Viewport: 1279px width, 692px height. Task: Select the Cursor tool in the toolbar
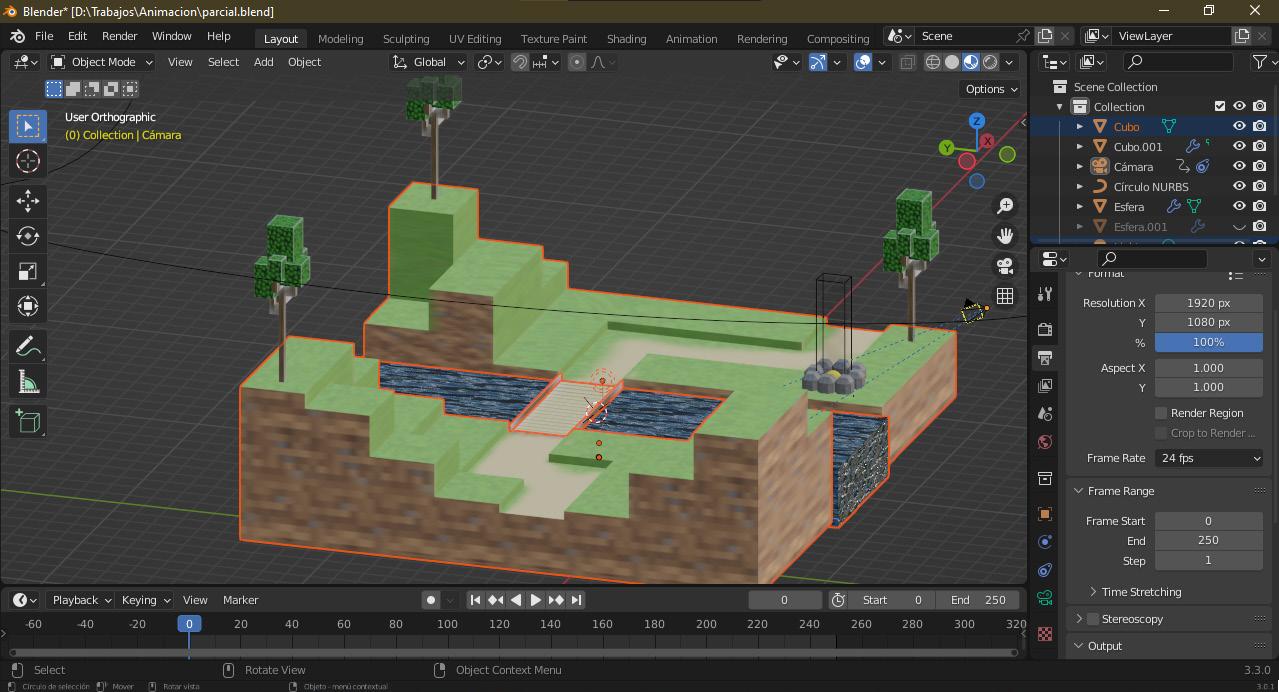click(28, 161)
